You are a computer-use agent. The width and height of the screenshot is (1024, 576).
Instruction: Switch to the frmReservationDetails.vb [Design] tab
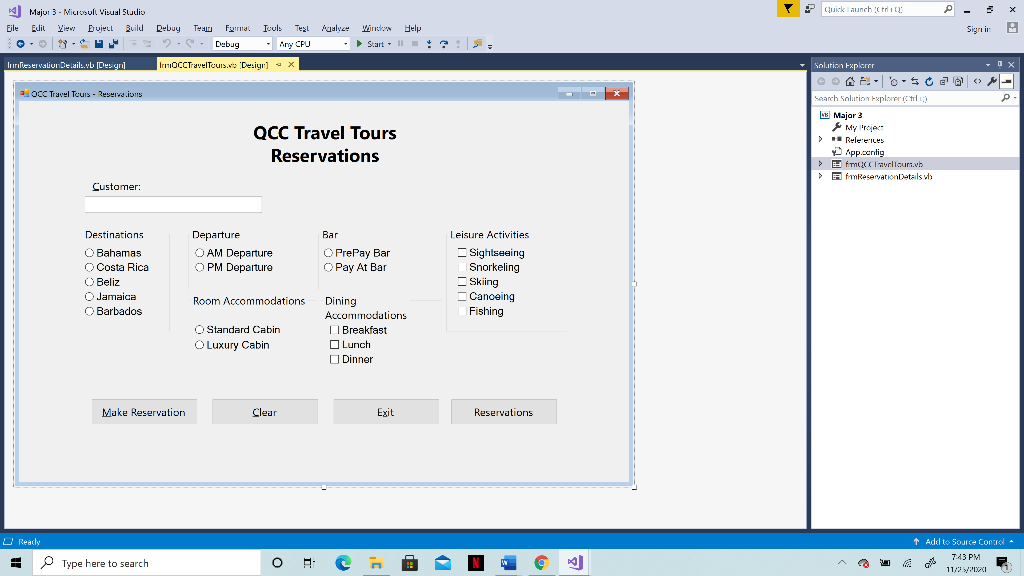click(66, 65)
